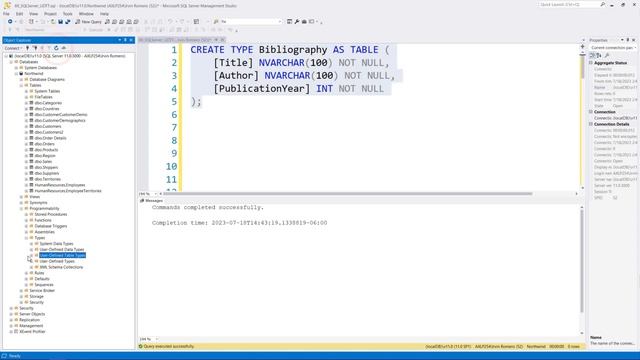Select the Management node
The height and width of the screenshot is (360, 640).
tap(31, 326)
